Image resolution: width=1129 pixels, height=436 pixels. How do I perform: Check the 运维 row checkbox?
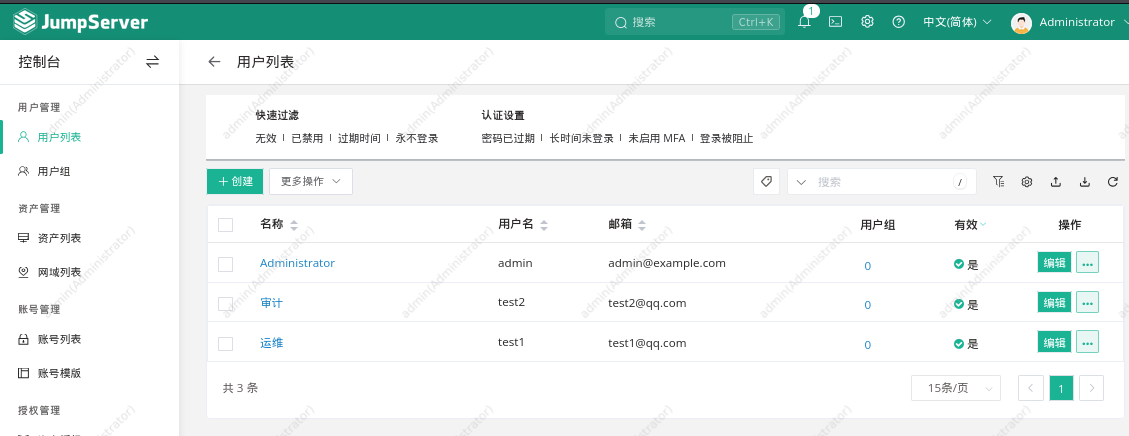(225, 343)
